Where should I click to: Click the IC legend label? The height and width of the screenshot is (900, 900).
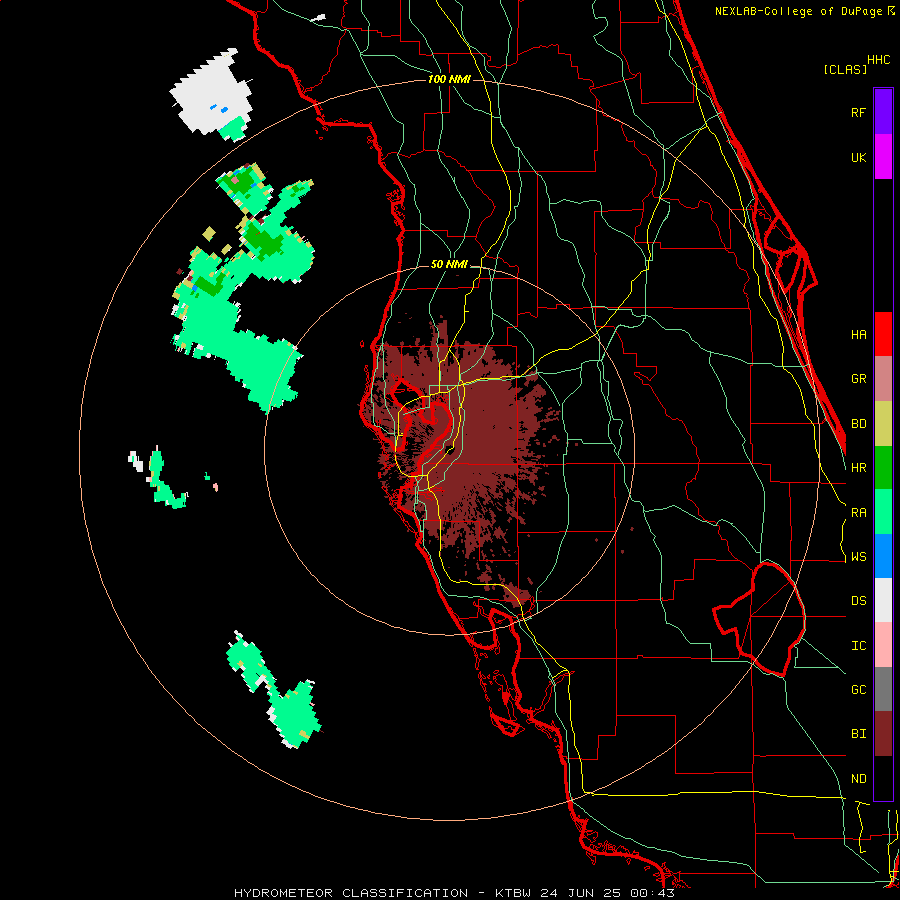point(858,646)
